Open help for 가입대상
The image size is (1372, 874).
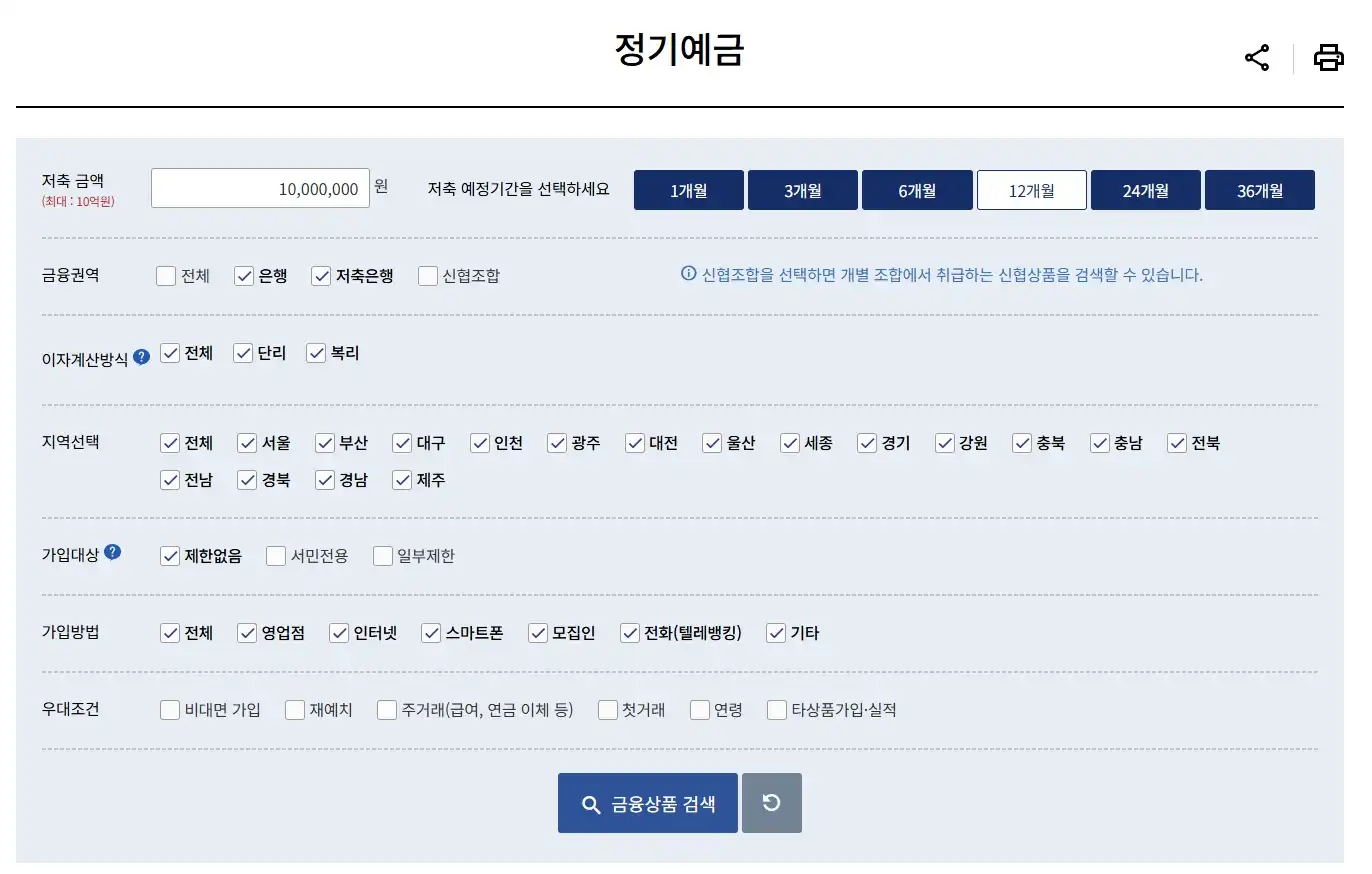pos(112,552)
